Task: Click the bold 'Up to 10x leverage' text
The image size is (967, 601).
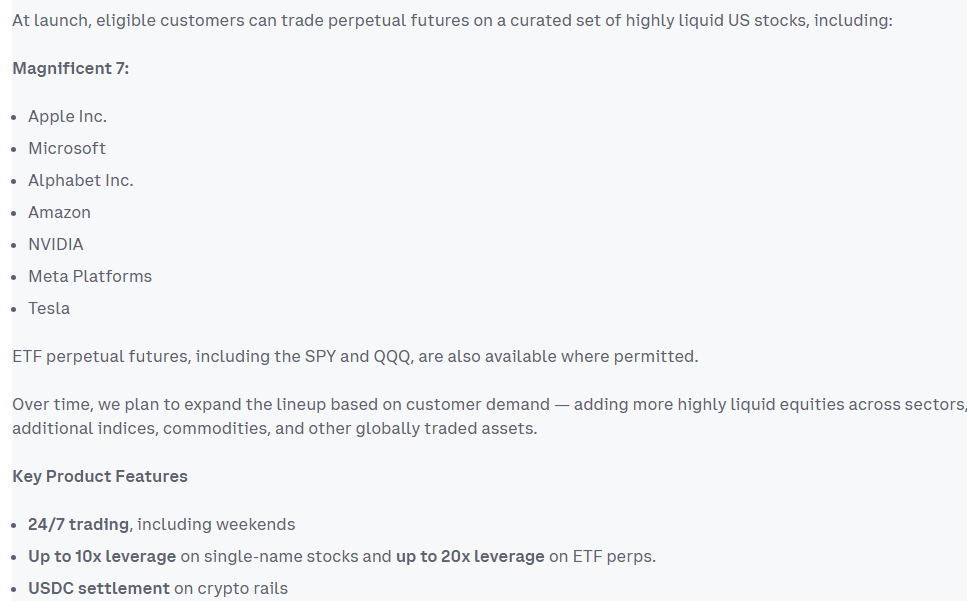Action: coord(102,557)
